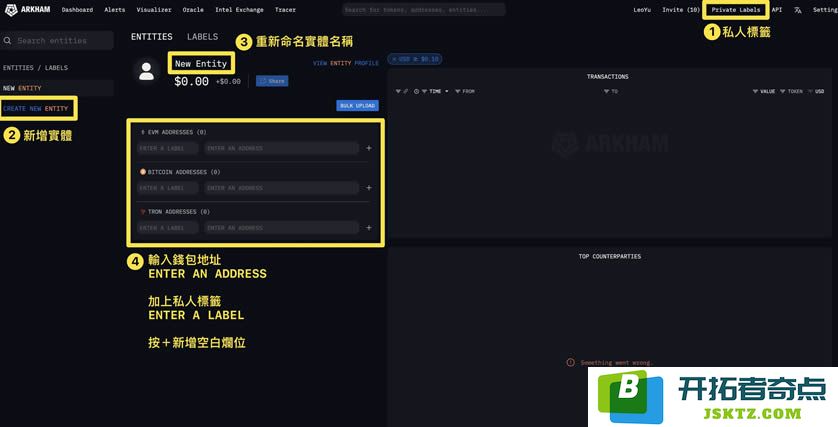This screenshot has height=427, width=838.
Task: Open the TOKEN column filter
Action: click(x=782, y=91)
